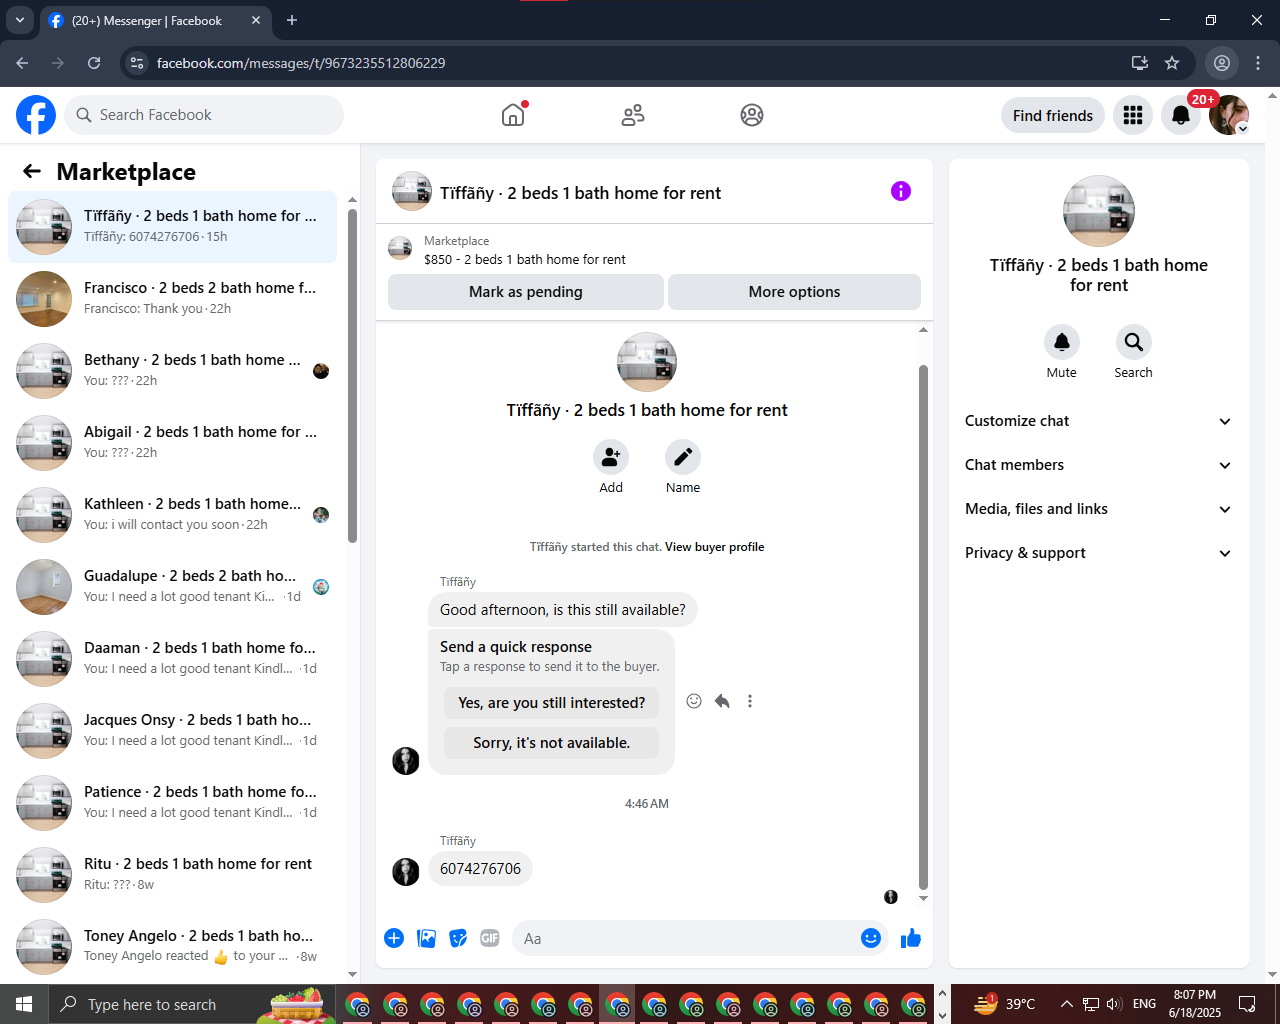Click the Windows taskbar search box
1280x1024 pixels.
point(193,1004)
